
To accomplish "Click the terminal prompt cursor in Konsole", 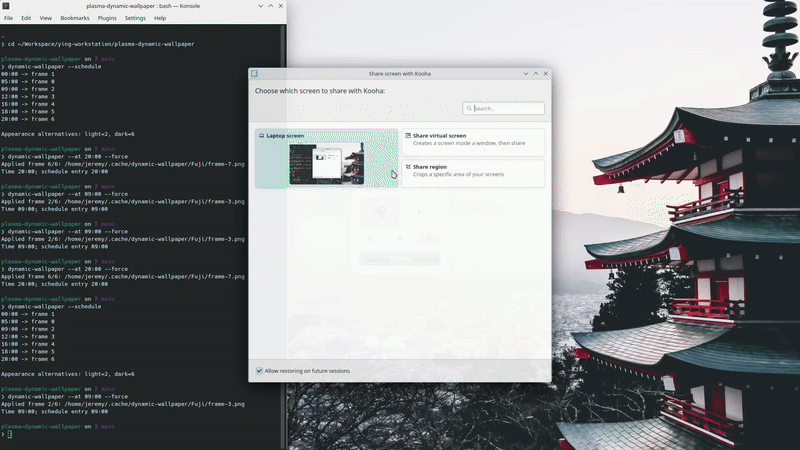I will 9,434.
